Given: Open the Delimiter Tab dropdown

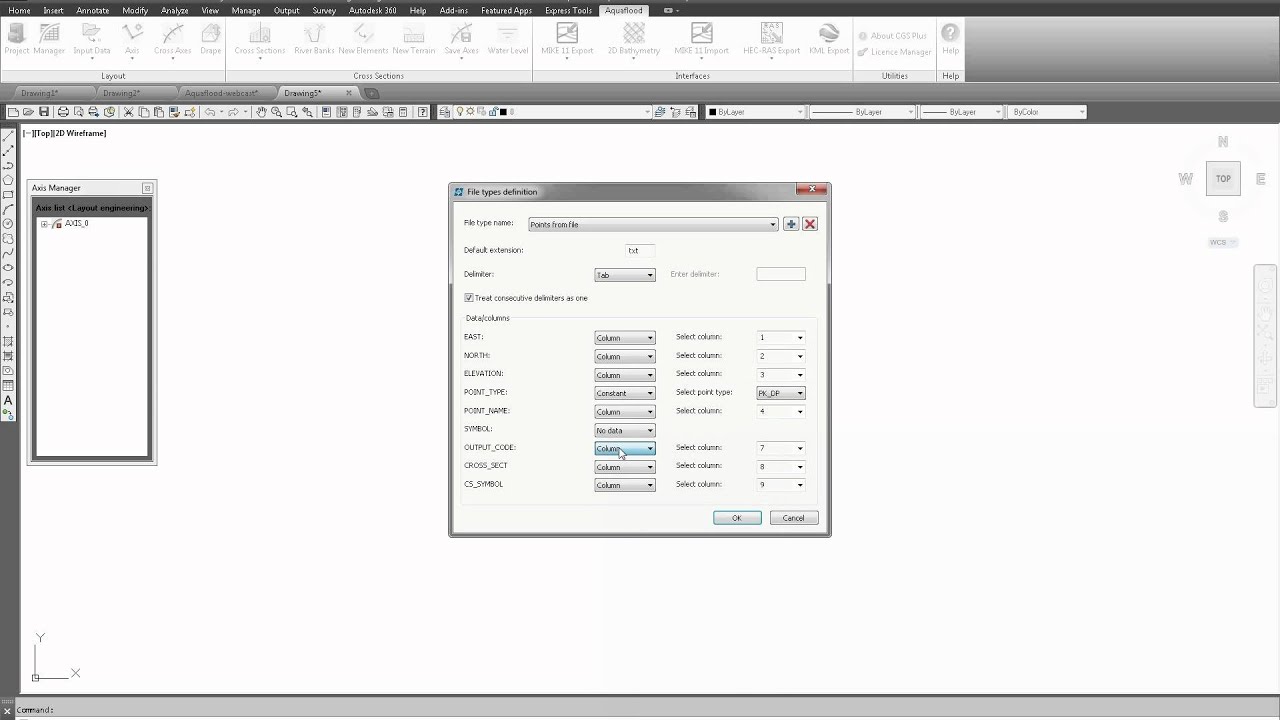Looking at the screenshot, I should point(625,275).
